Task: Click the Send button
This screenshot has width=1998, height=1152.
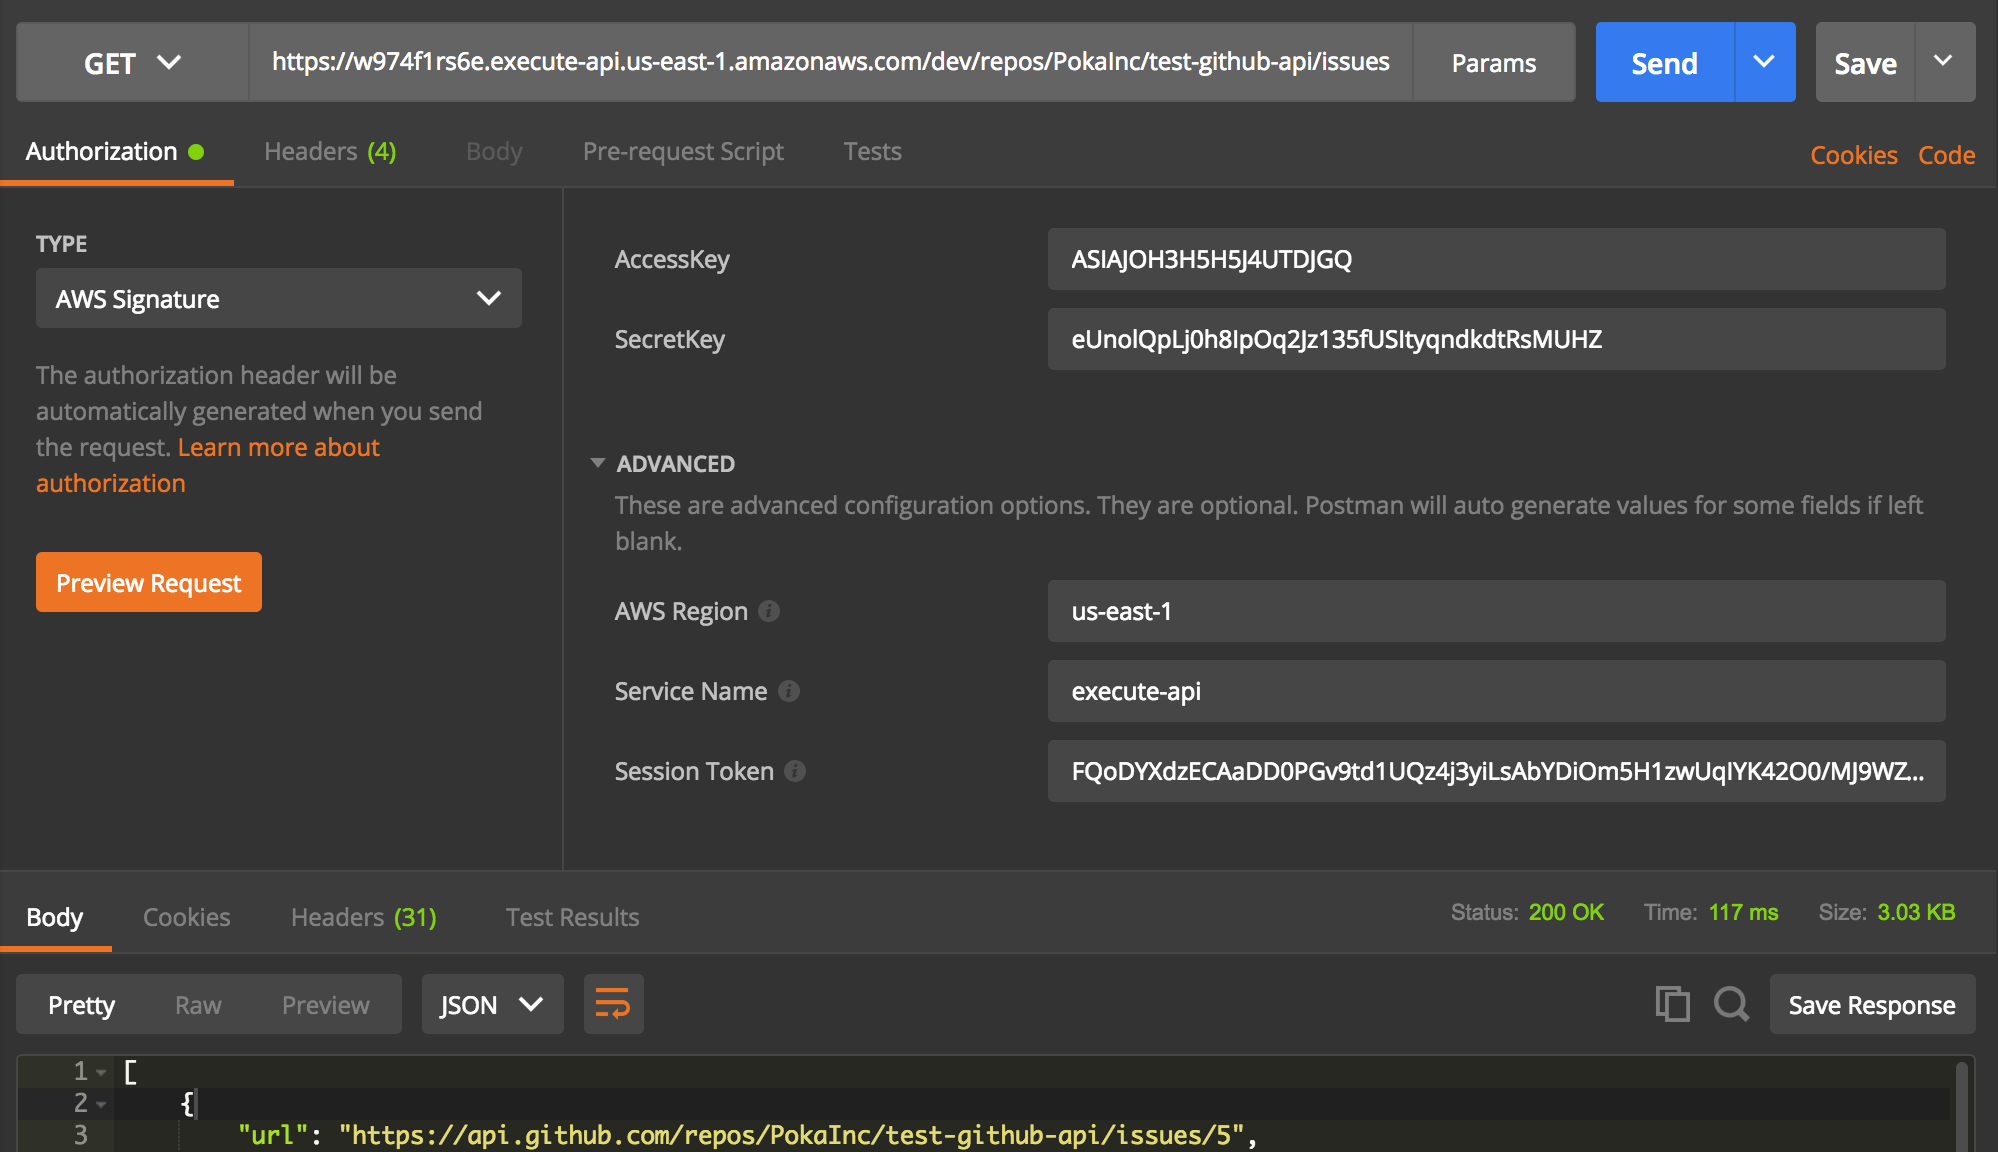Action: pos(1664,62)
